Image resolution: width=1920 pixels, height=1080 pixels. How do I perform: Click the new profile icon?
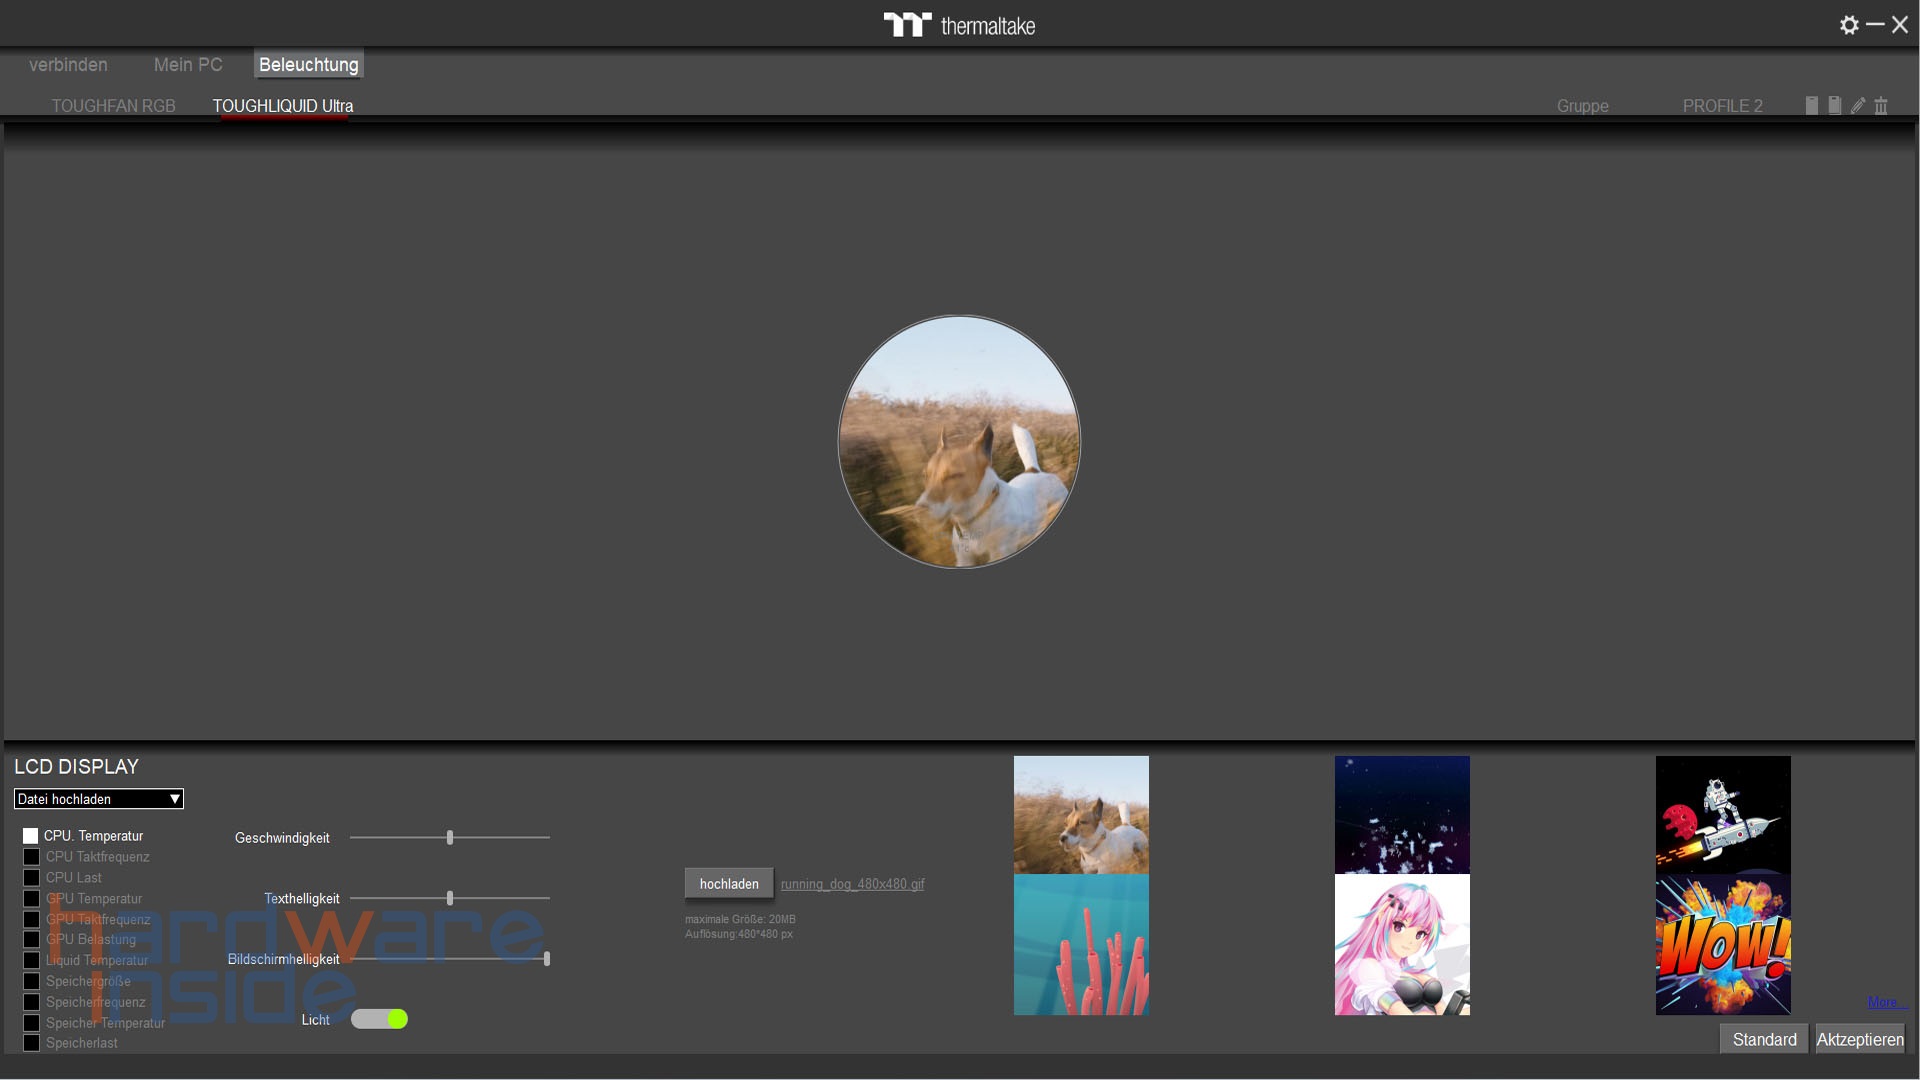coord(1811,105)
